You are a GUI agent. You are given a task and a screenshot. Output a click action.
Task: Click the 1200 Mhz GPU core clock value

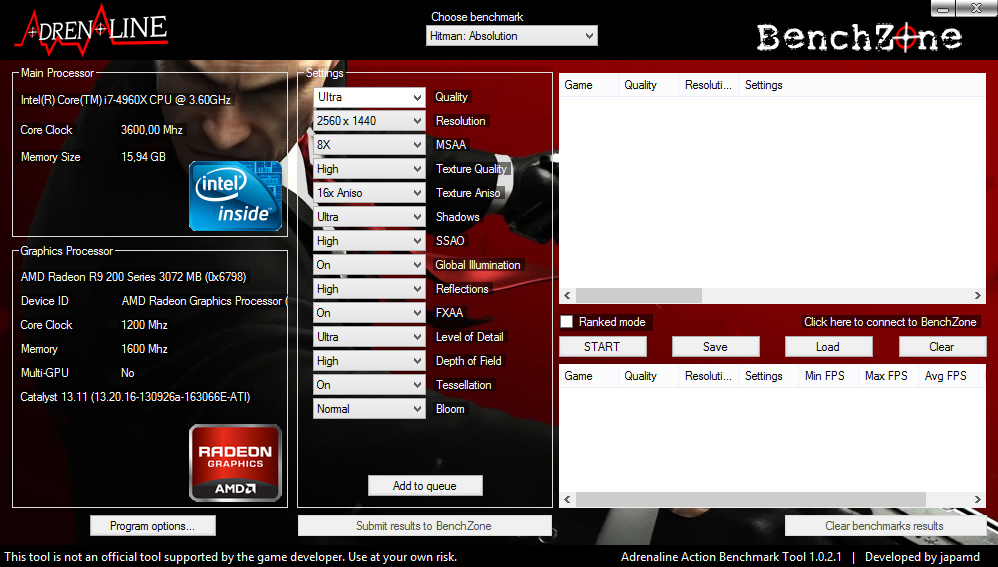(x=144, y=325)
